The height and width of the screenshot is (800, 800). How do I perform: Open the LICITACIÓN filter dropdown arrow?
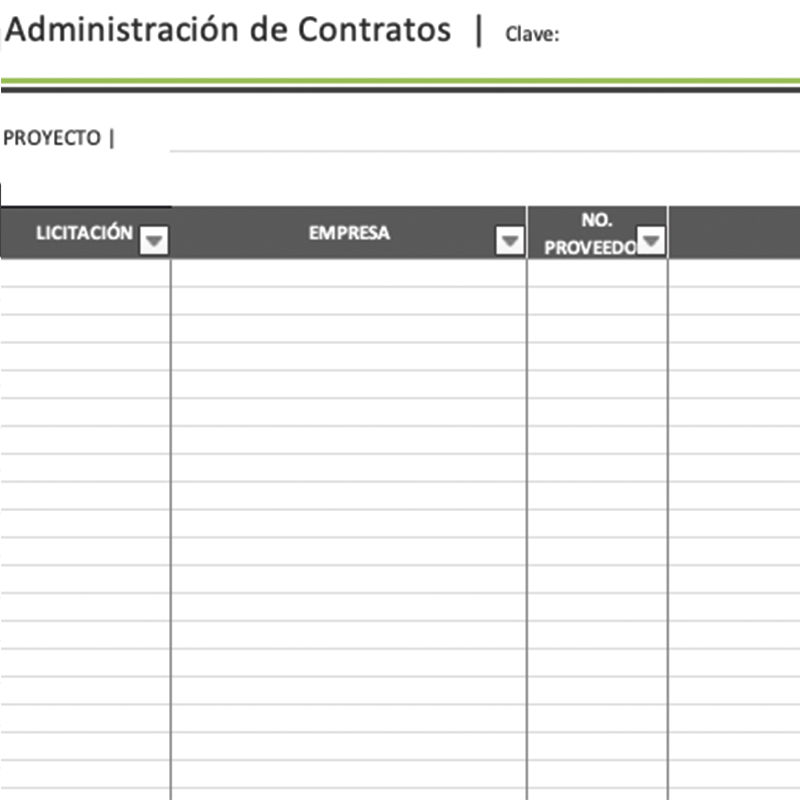pyautogui.click(x=154, y=241)
